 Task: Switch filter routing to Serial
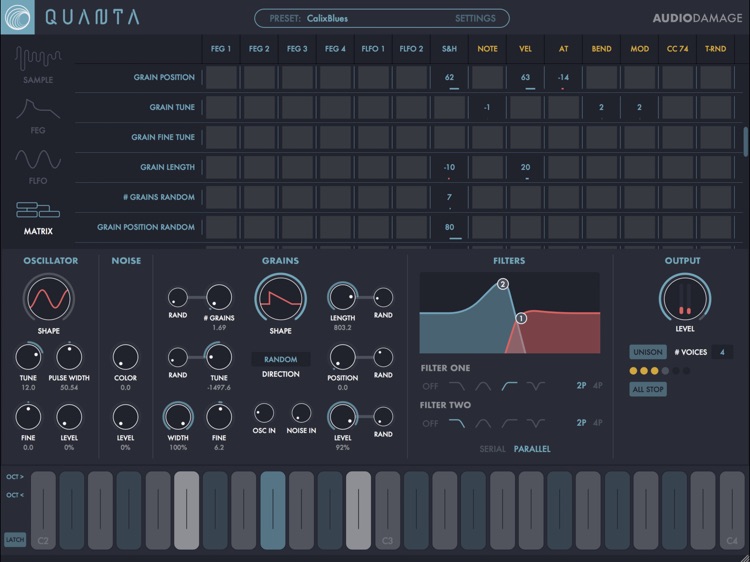click(x=492, y=449)
